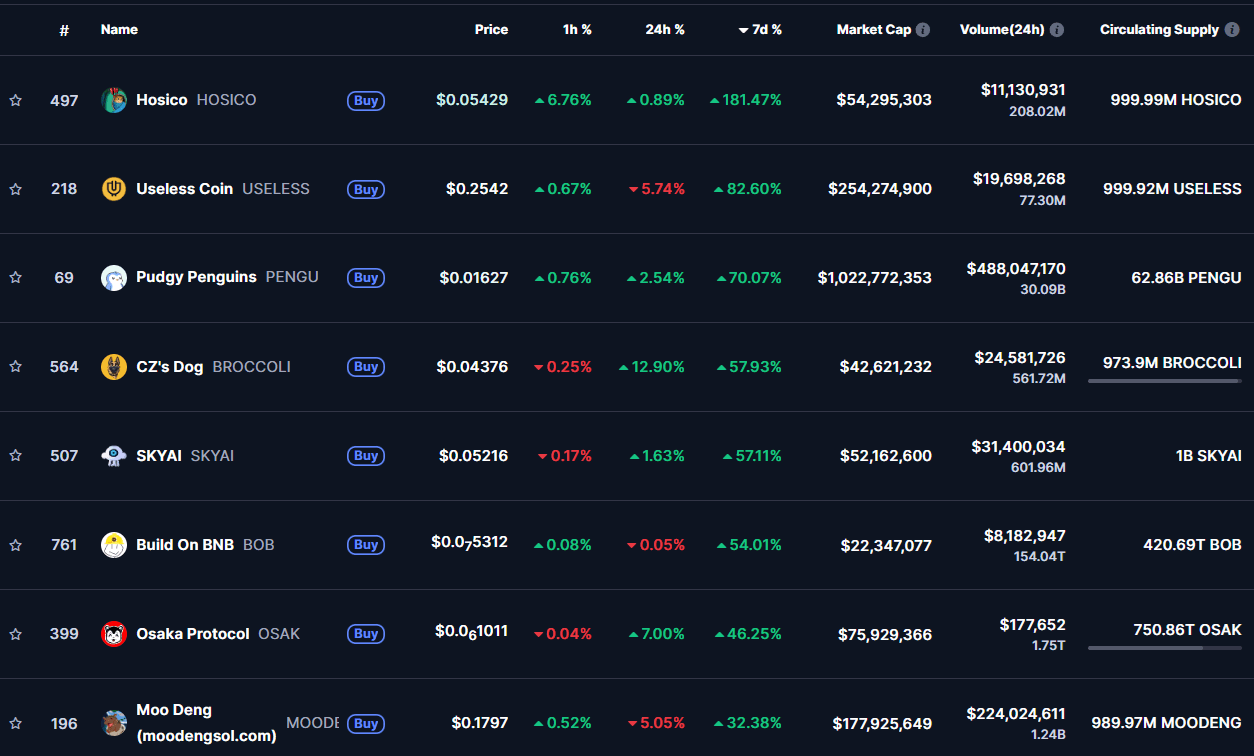Toggle the favorite star for CZ's Dog
The width and height of the screenshot is (1254, 756).
pos(15,366)
